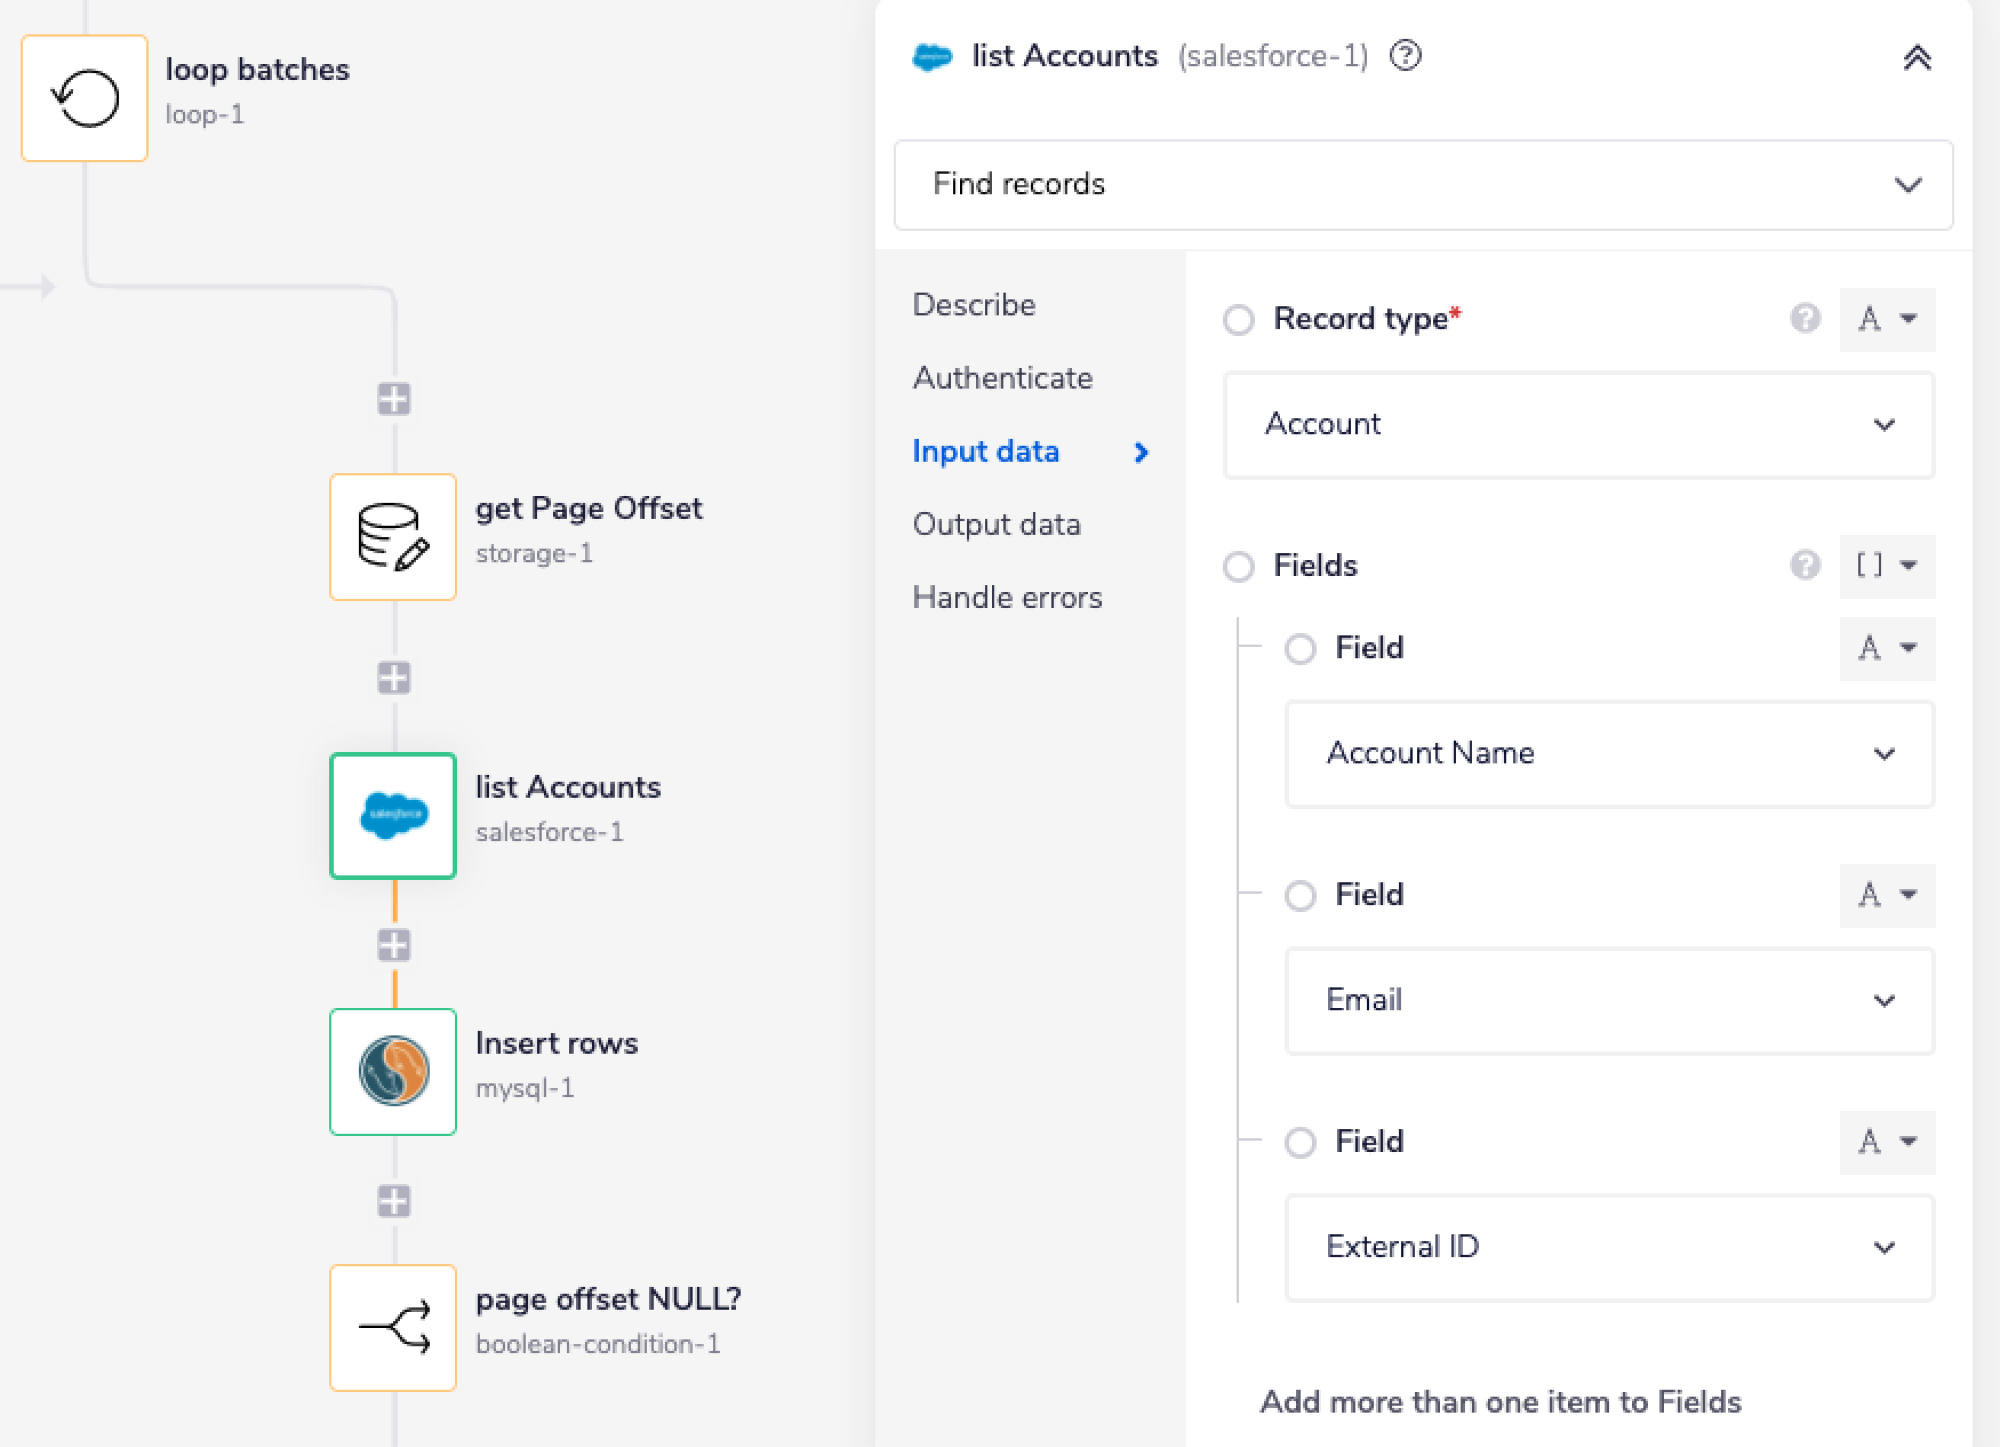Click Add more than one item to Fields

click(x=1499, y=1402)
